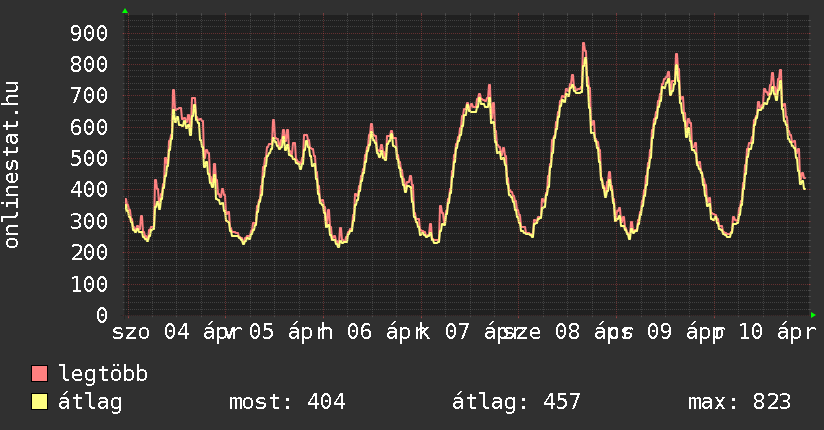
Task: Click the green arrow atop the y-axis
Action: tap(124, 11)
